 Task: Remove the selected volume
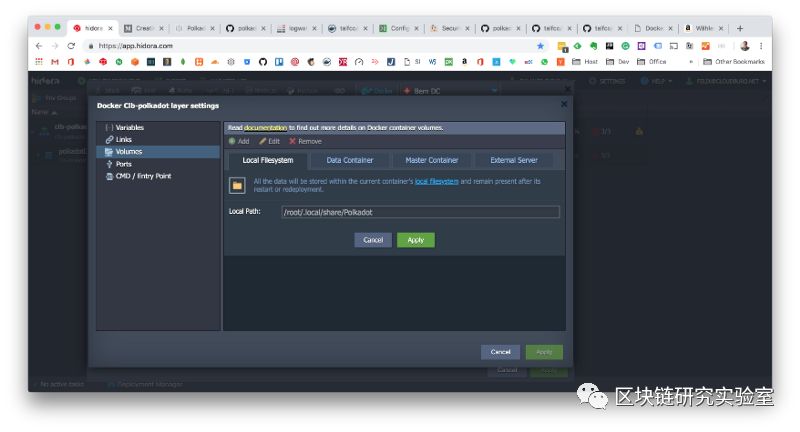[x=305, y=141]
